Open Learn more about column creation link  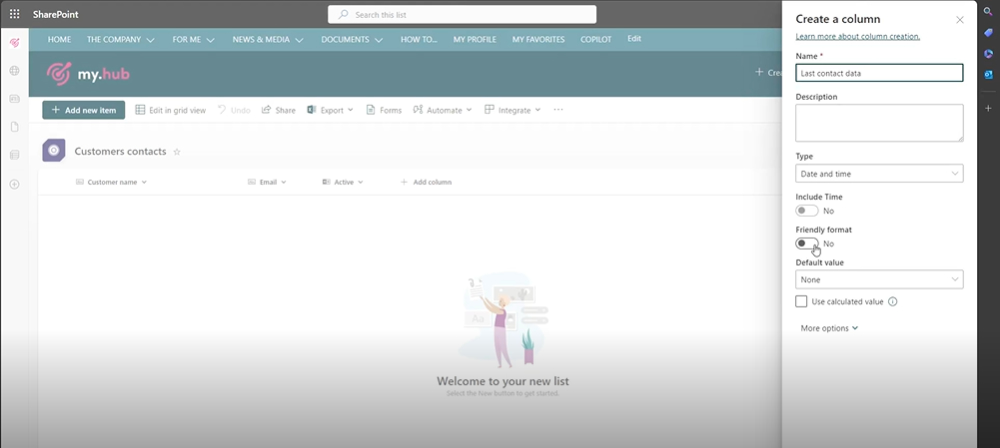(x=857, y=37)
